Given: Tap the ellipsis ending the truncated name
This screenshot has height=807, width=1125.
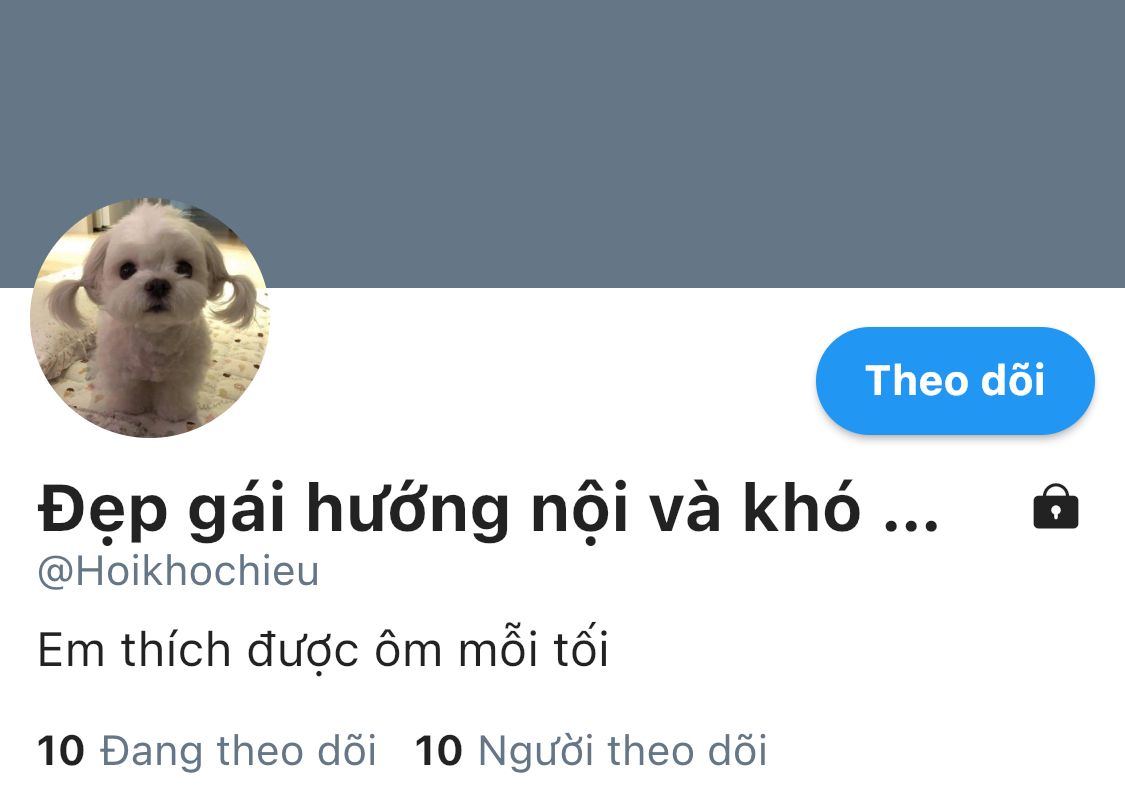Looking at the screenshot, I should tap(910, 525).
